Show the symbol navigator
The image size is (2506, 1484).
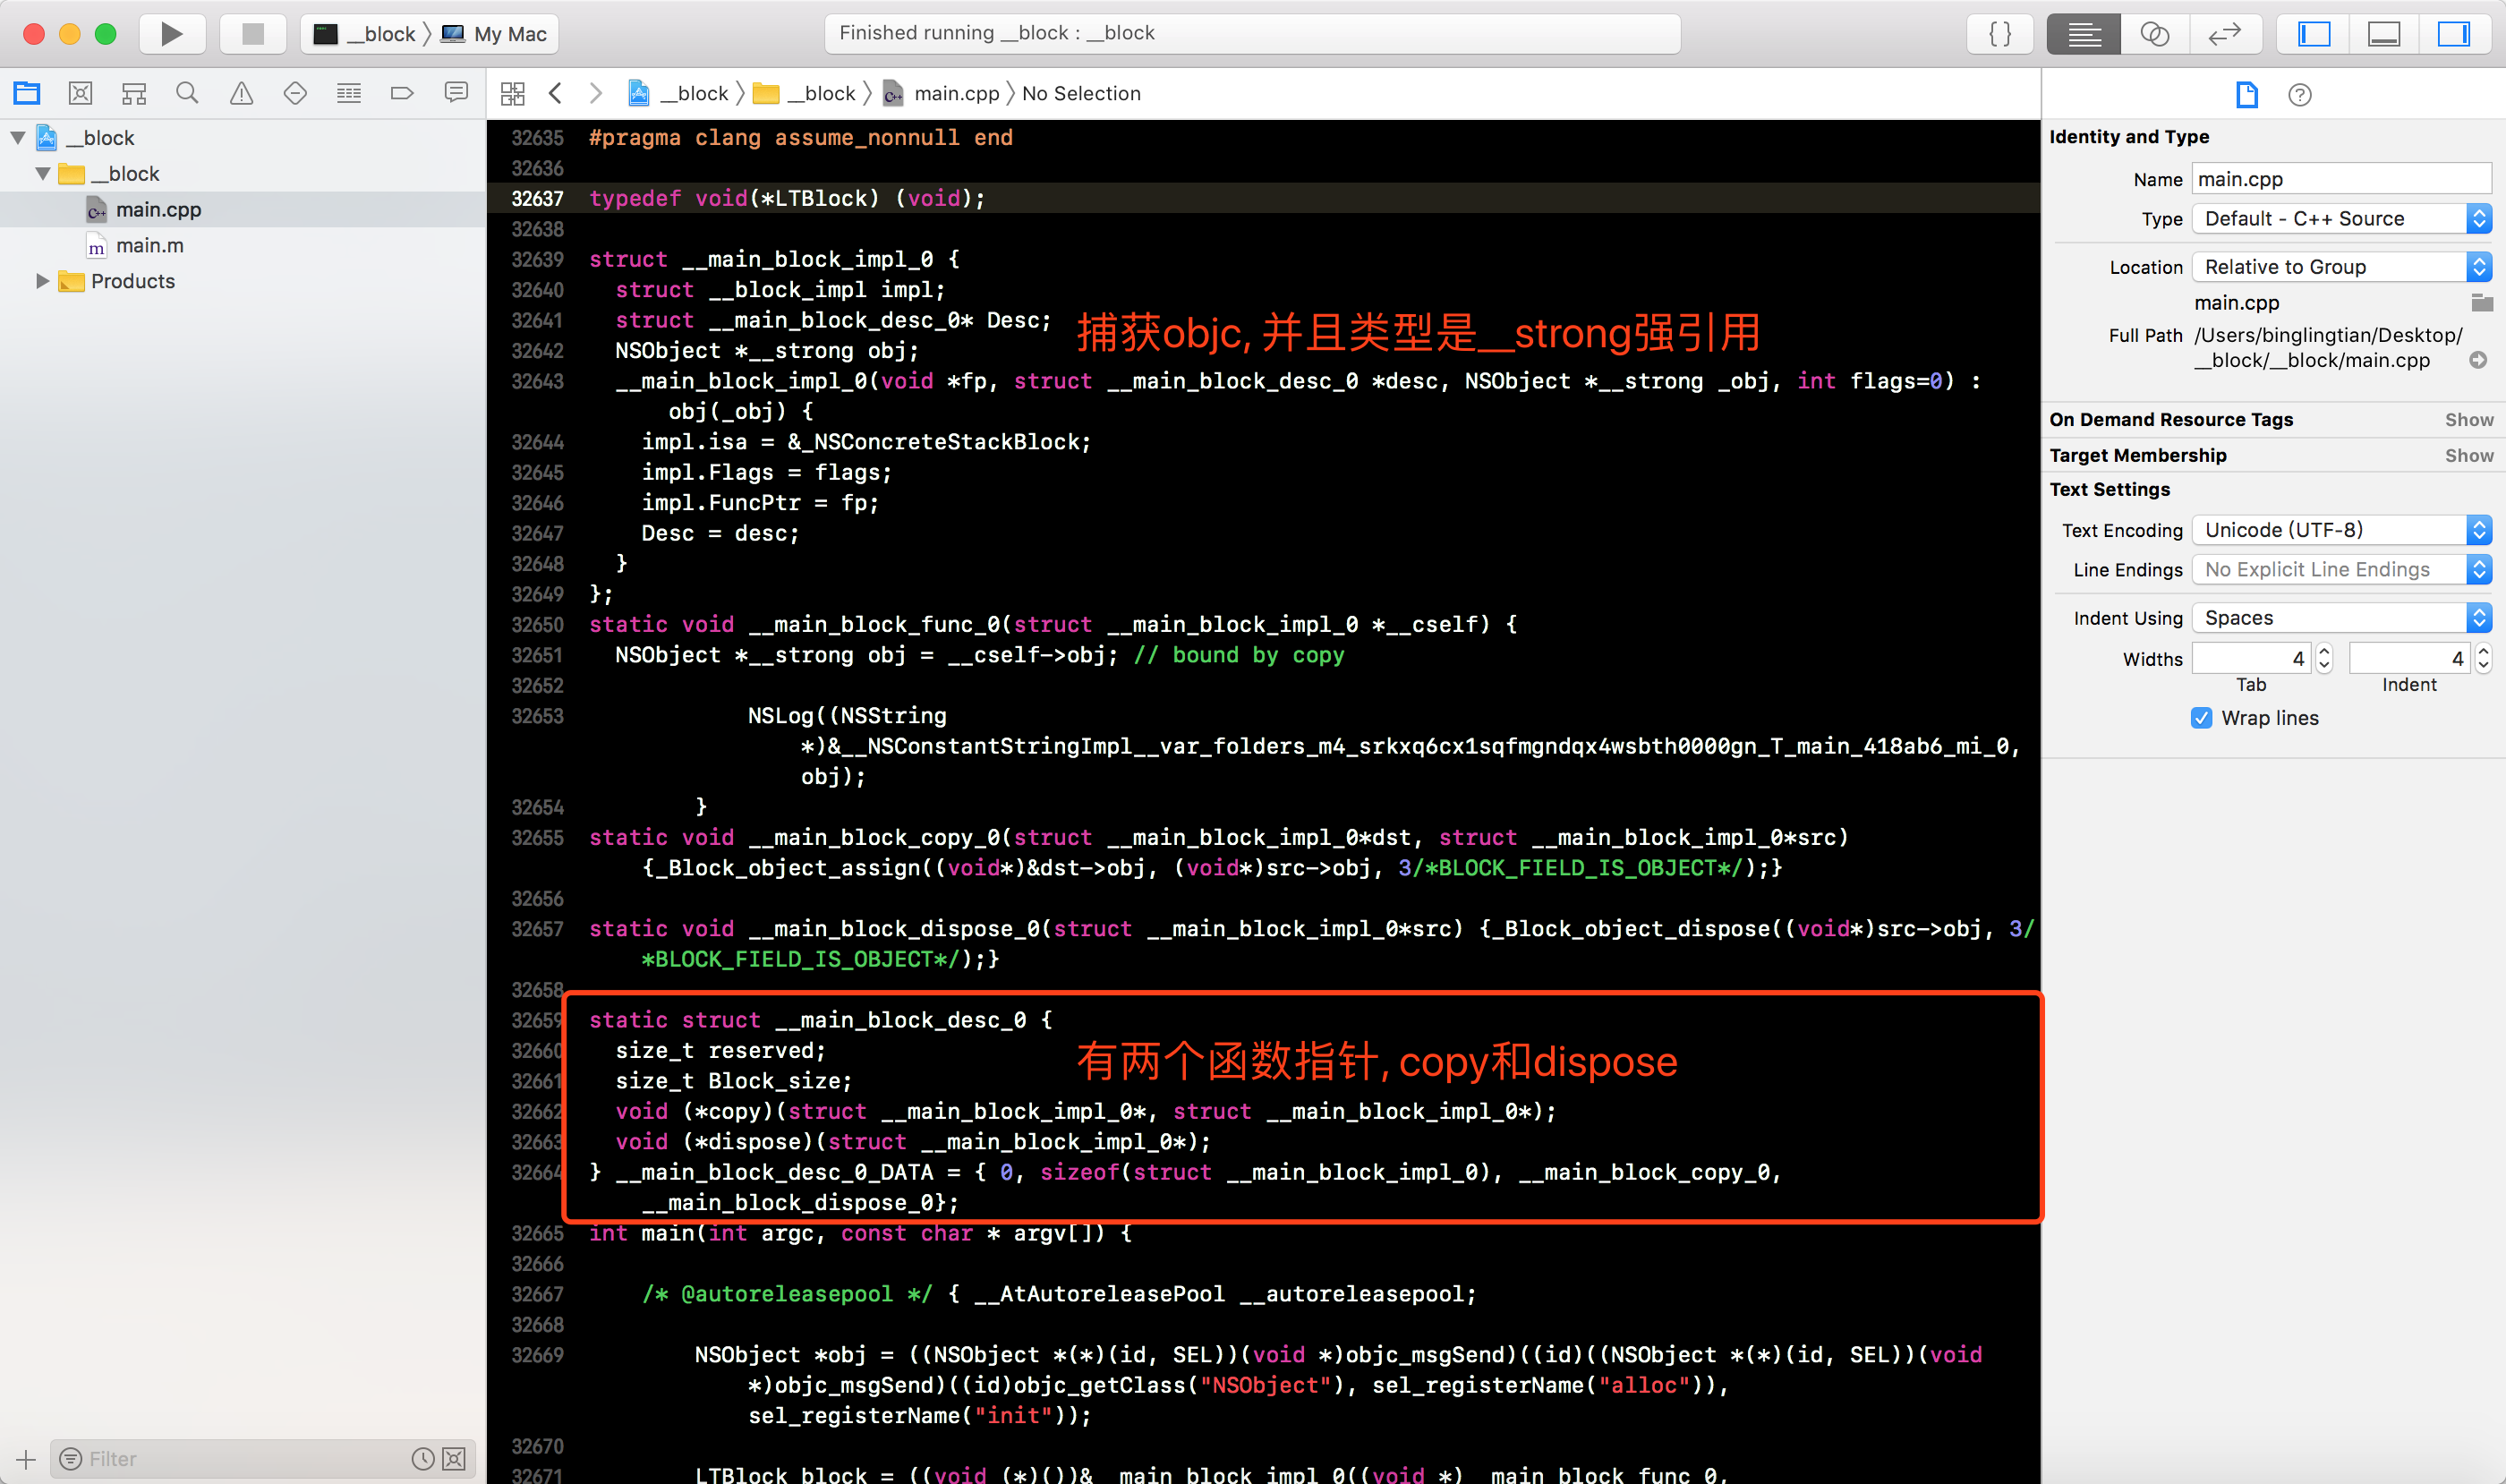[134, 93]
